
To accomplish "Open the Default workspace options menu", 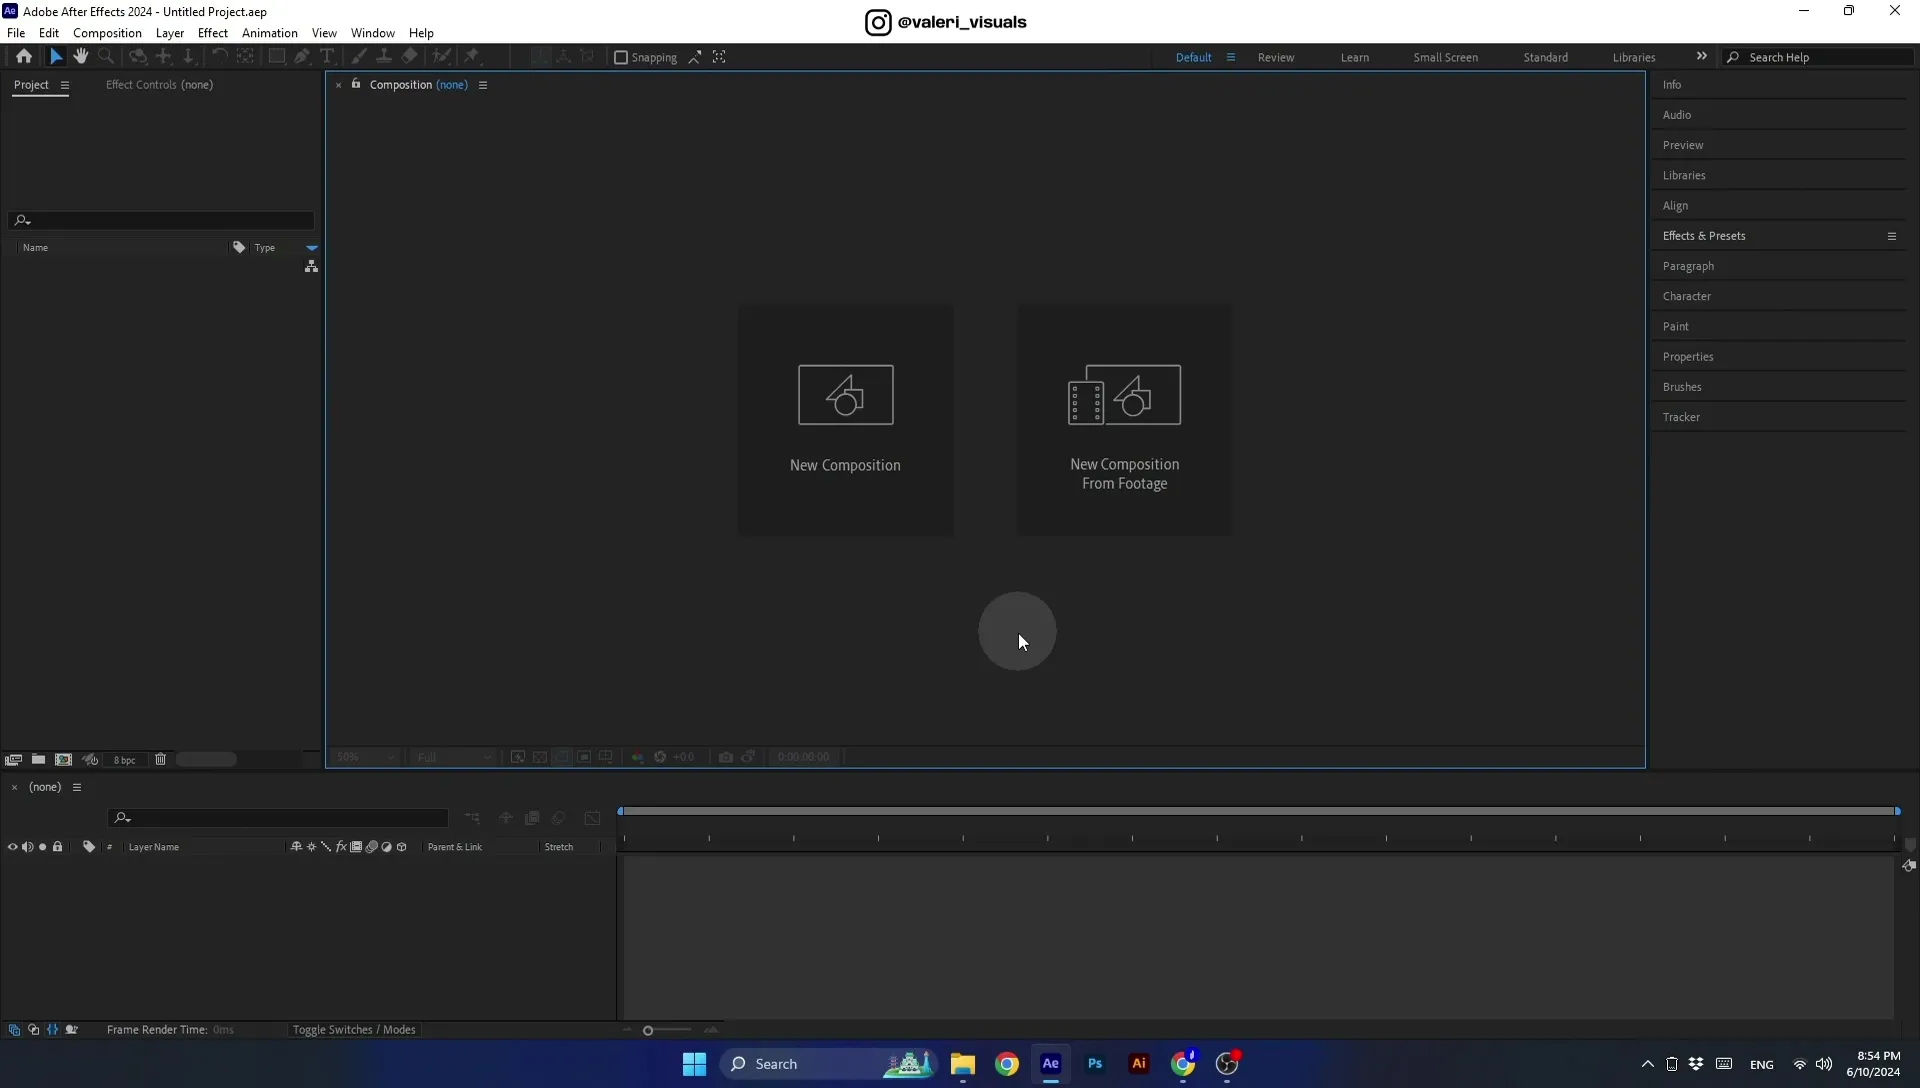I will 1231,57.
